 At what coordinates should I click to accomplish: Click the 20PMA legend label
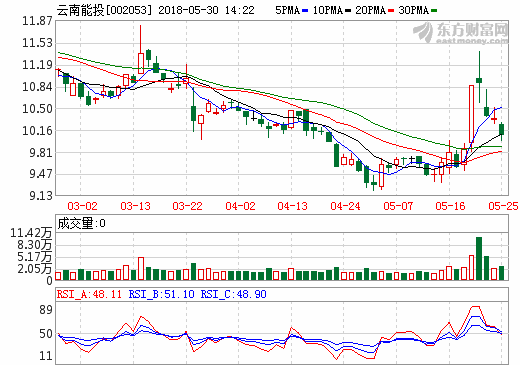point(371,10)
